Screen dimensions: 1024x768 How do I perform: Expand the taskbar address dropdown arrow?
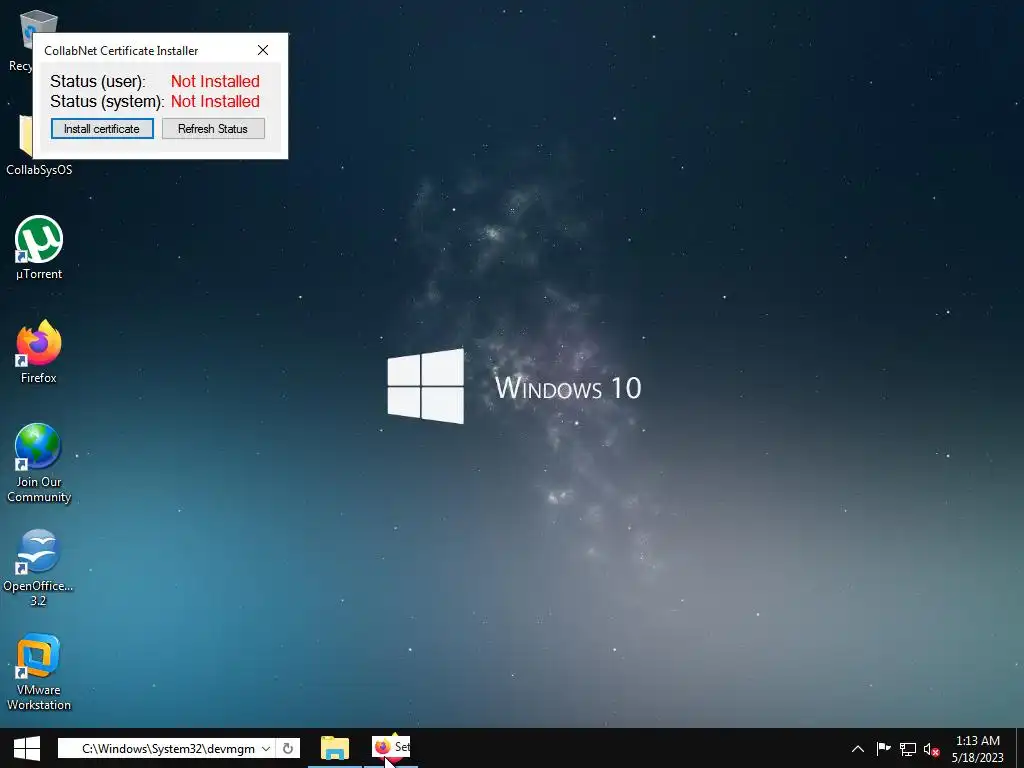tap(266, 748)
